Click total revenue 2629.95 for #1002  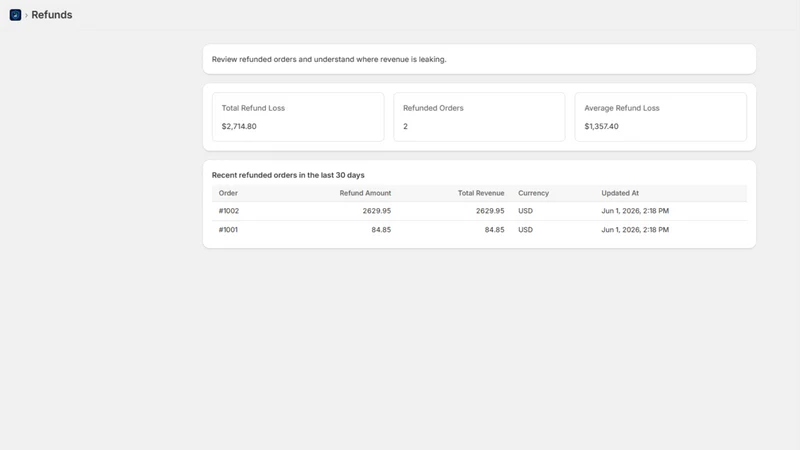[x=490, y=211]
